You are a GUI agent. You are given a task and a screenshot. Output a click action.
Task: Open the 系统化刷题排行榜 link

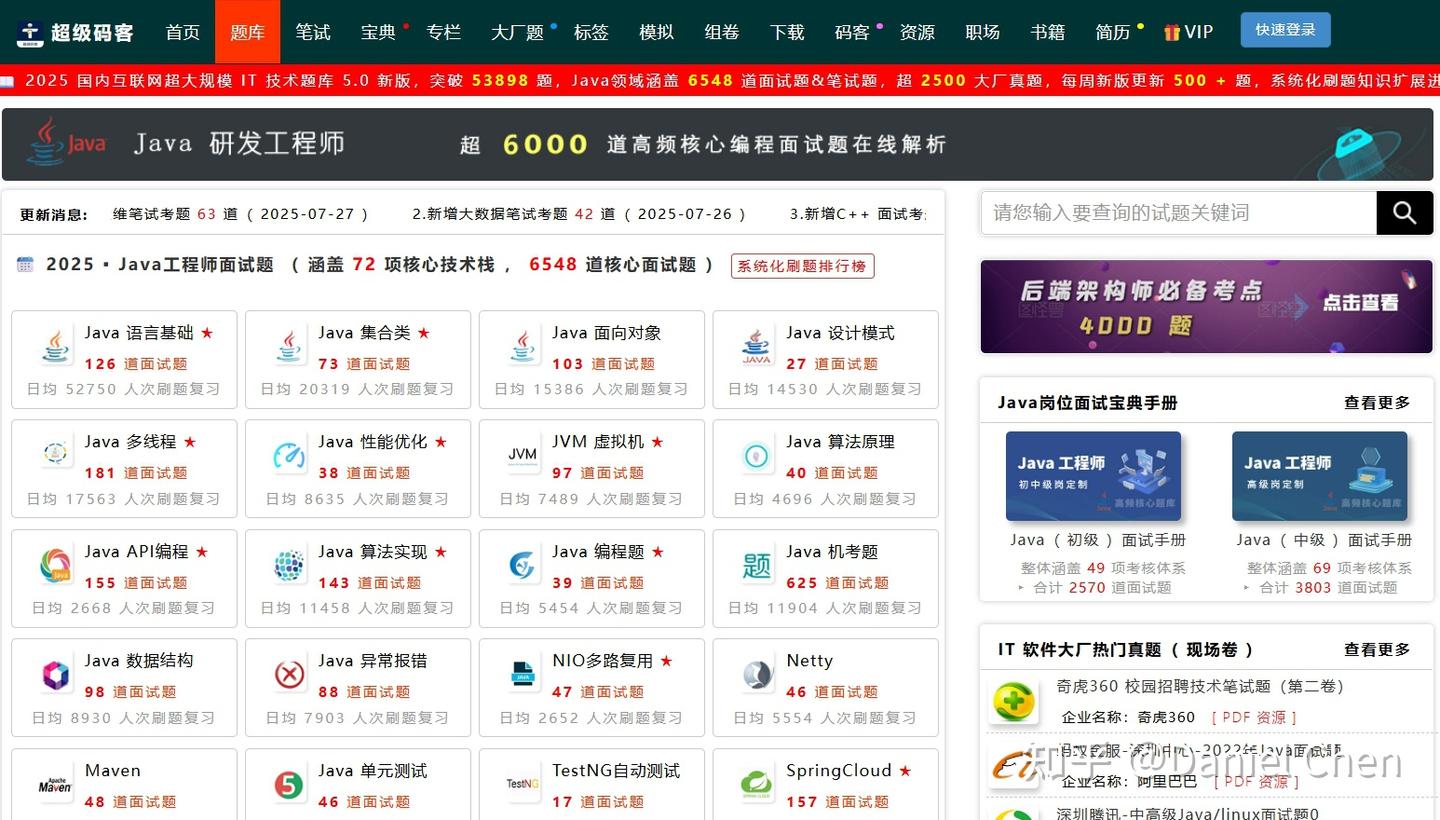pyautogui.click(x=802, y=266)
